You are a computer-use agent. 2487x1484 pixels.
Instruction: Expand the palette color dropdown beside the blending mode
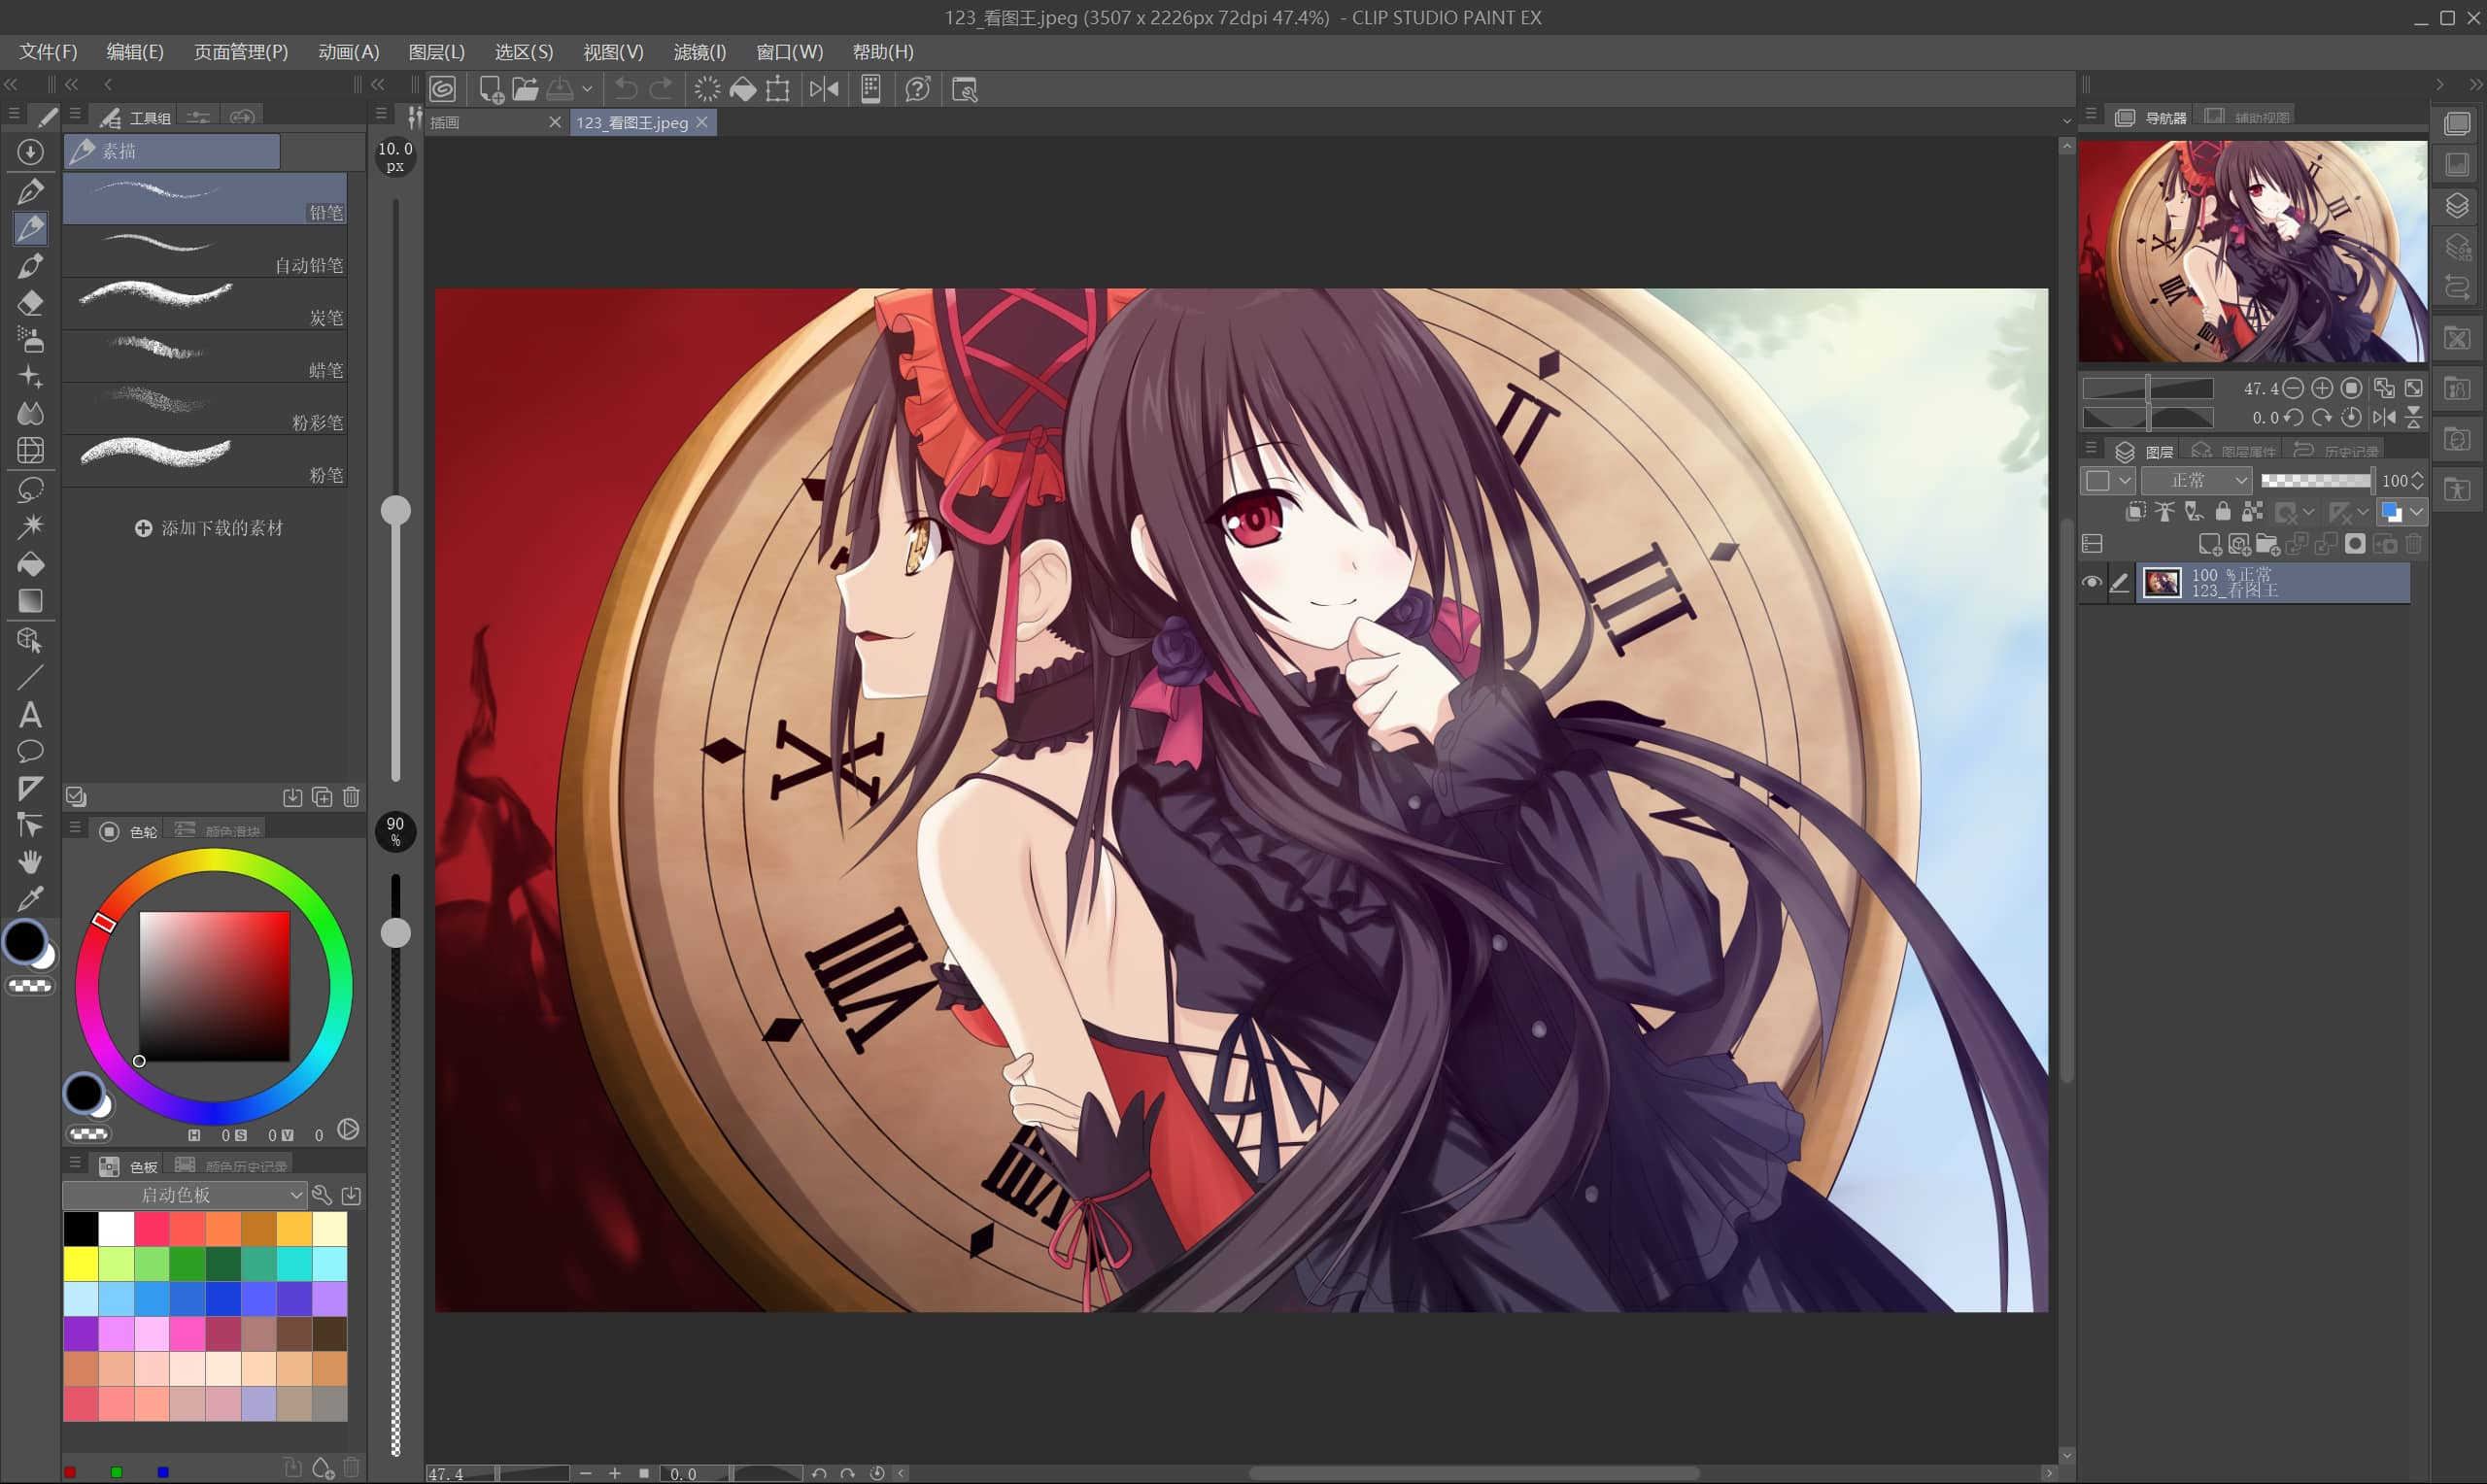click(2107, 480)
